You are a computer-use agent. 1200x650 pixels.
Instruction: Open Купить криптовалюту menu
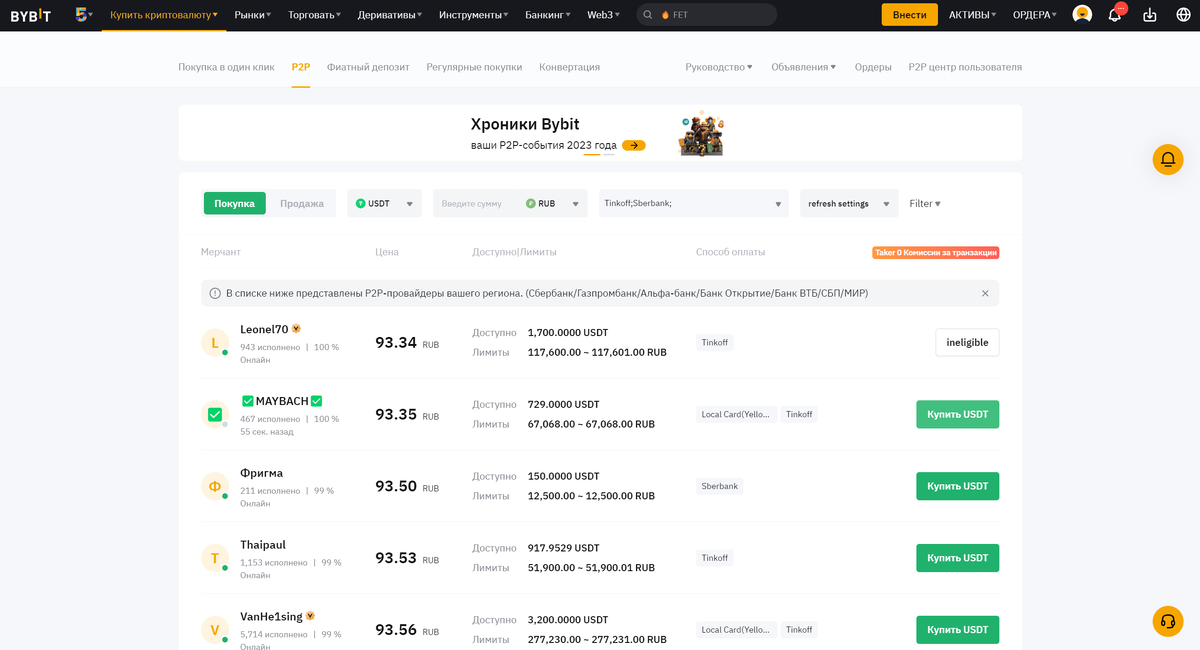163,15
